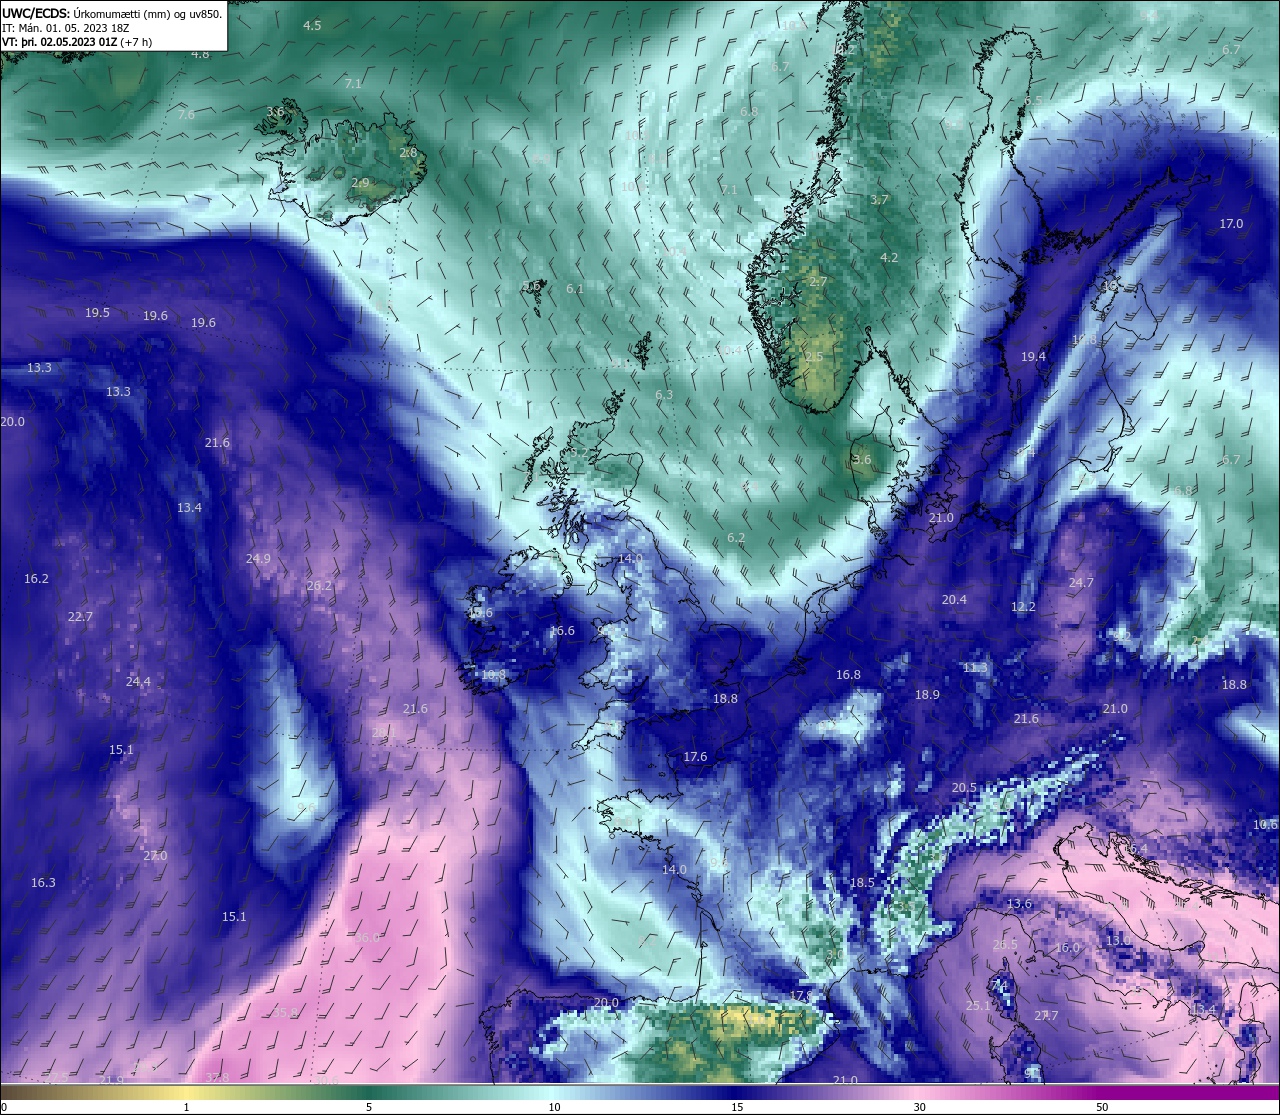
Task: Click the 27.0 value label
Action: coord(155,855)
